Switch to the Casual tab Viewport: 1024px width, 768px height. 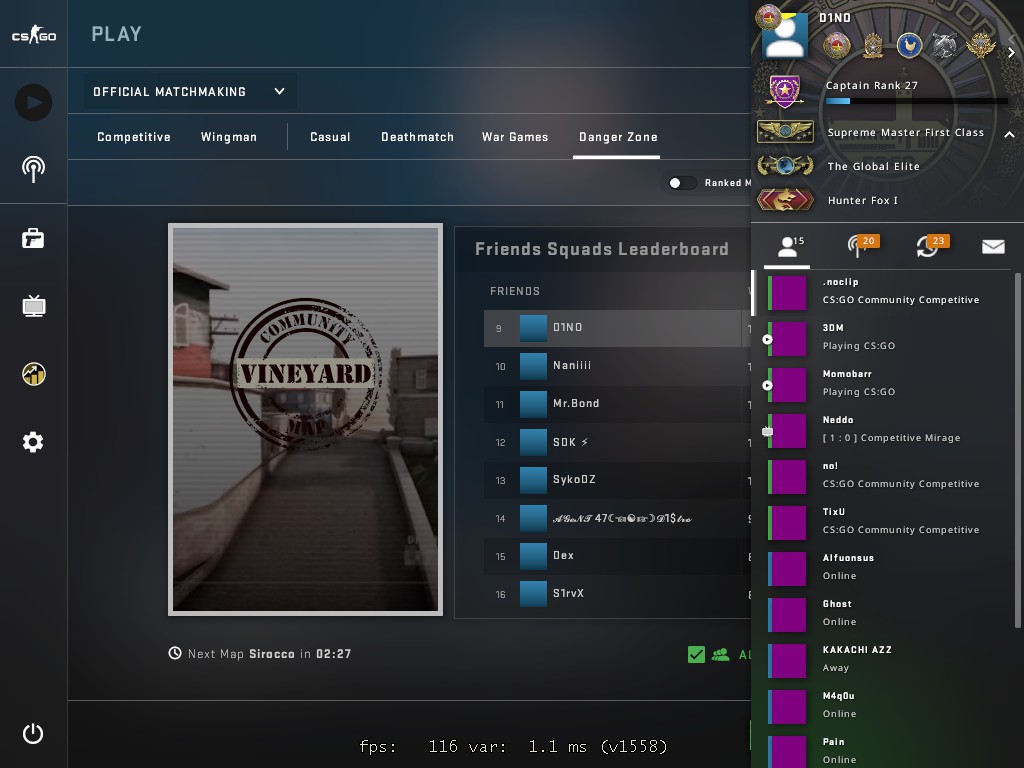(x=330, y=136)
